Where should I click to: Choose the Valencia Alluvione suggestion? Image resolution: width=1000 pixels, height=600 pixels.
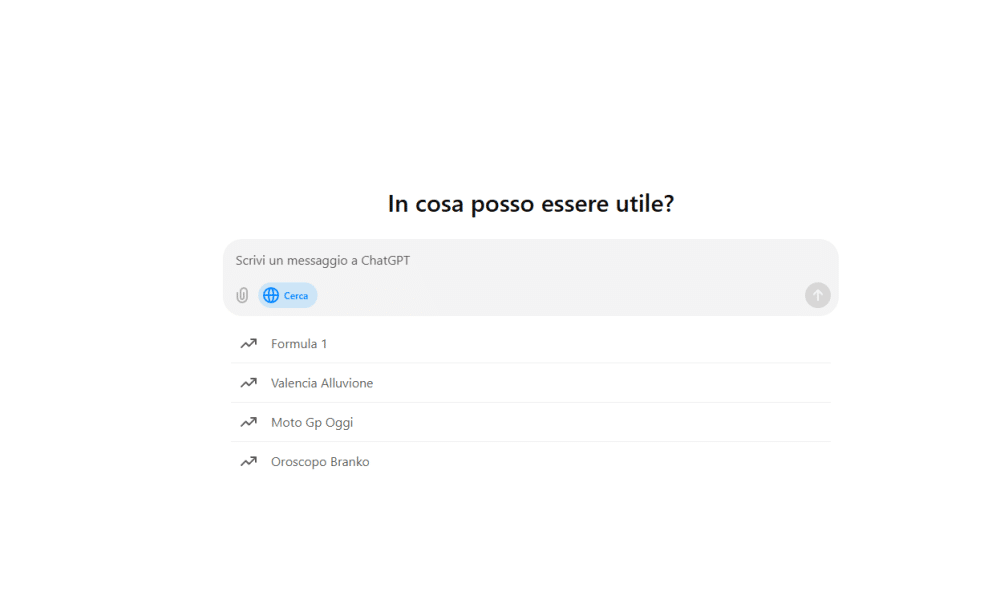(531, 383)
